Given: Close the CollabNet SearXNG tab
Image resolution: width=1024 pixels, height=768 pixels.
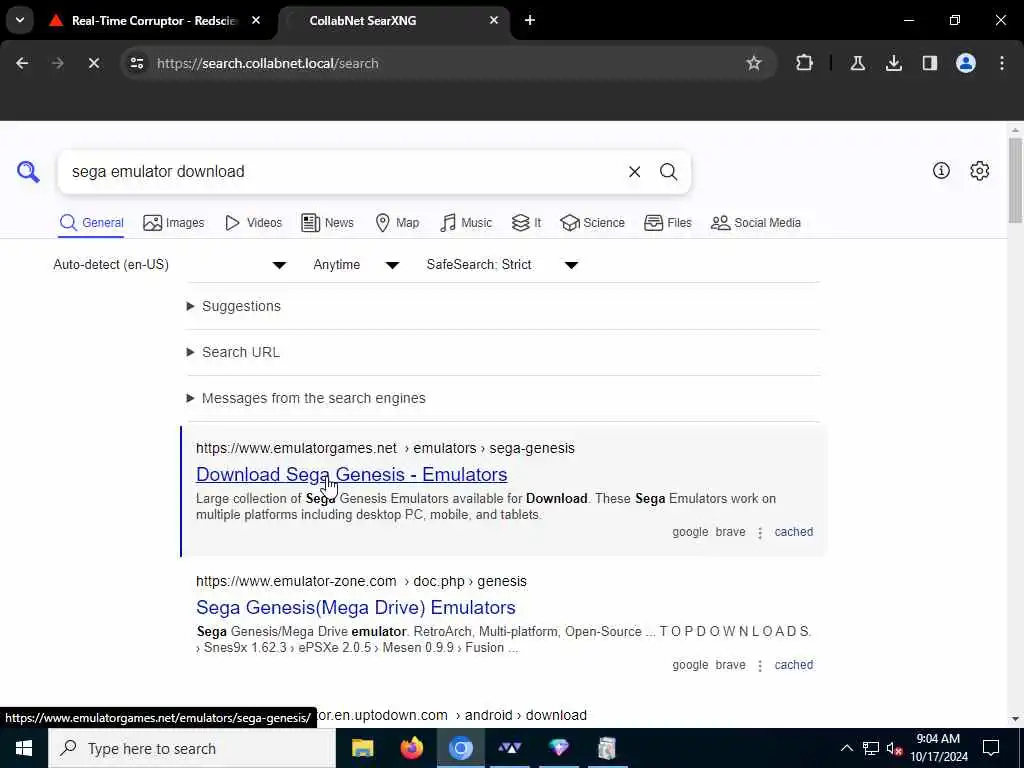Looking at the screenshot, I should point(494,21).
